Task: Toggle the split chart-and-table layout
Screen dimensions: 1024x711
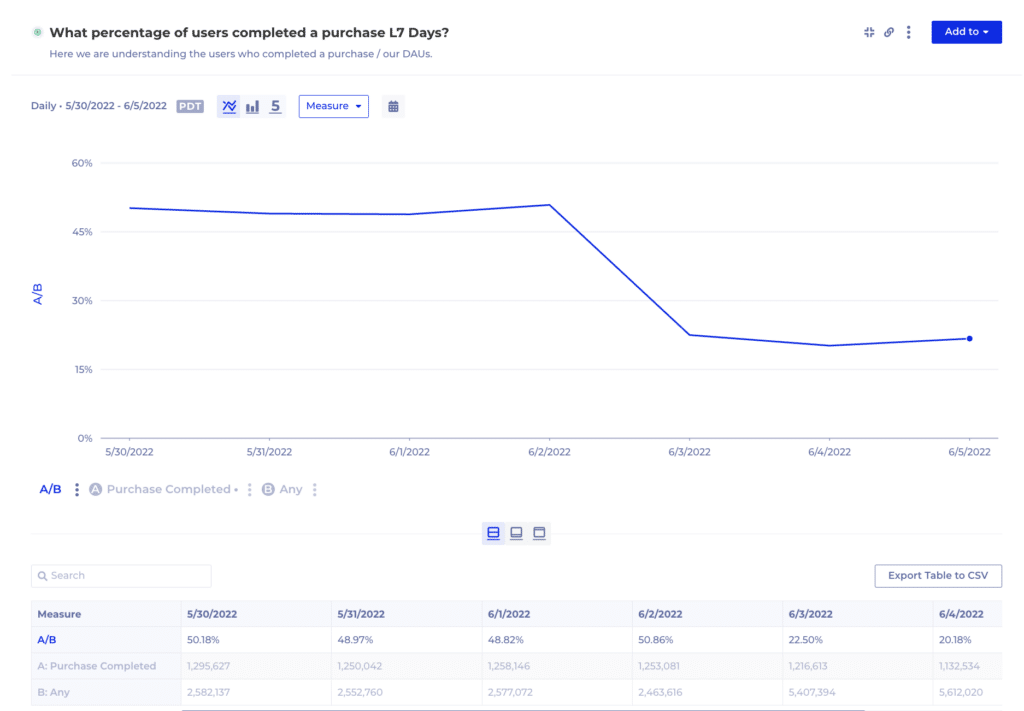Action: click(x=493, y=533)
